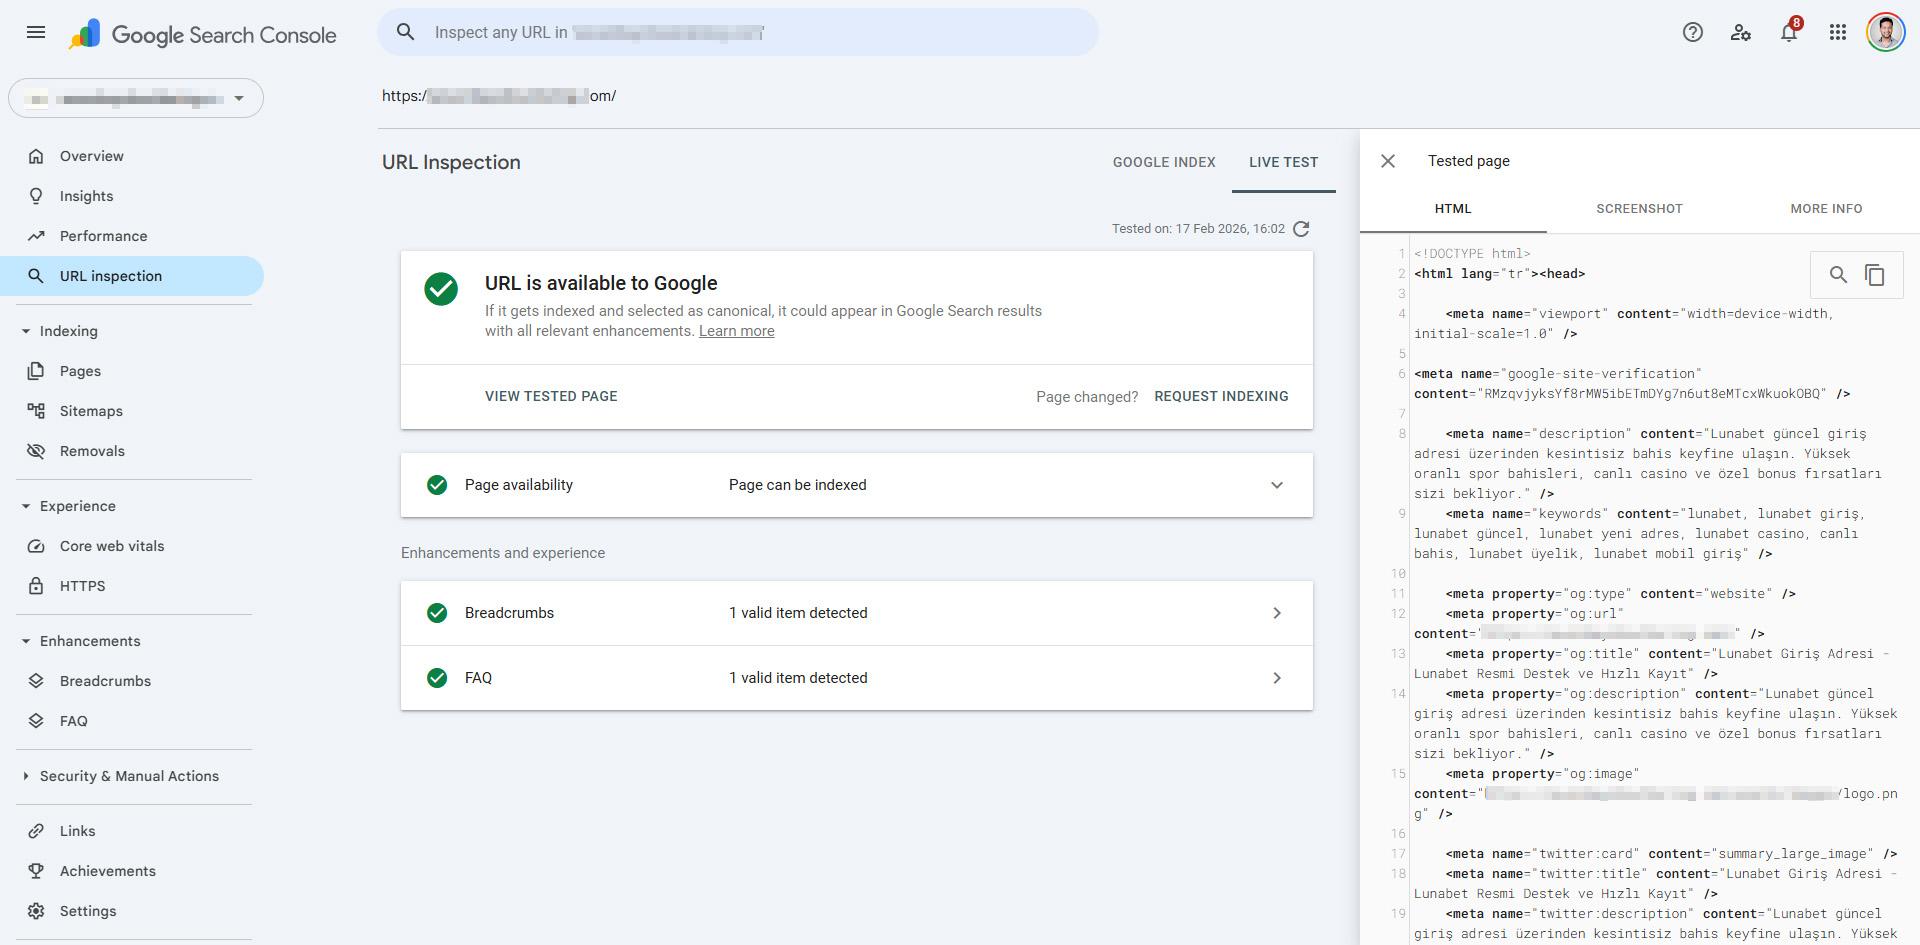1920x945 pixels.
Task: Open the users and permissions icon
Action: tap(1740, 32)
